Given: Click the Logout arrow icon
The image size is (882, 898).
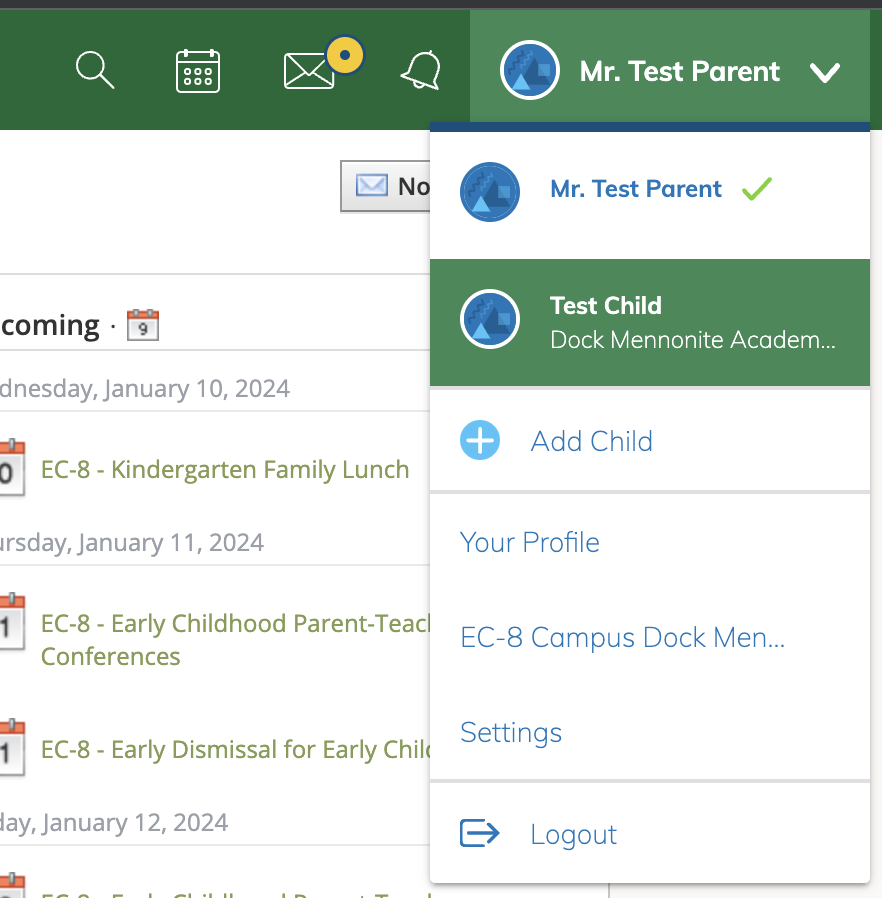Looking at the screenshot, I should point(480,833).
